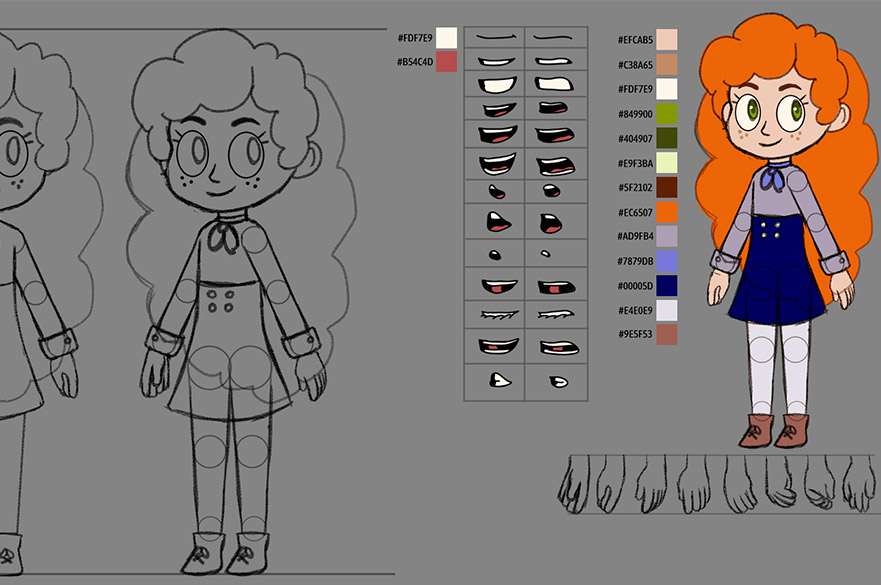The width and height of the screenshot is (881, 585).
Task: Click the #404907 hex code label
Action: click(635, 138)
